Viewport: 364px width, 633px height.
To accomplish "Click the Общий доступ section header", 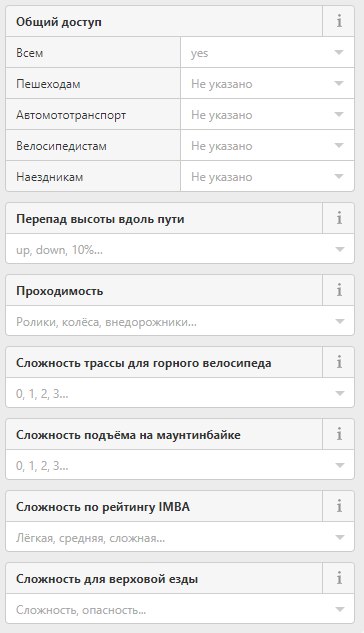I will click(x=164, y=21).
